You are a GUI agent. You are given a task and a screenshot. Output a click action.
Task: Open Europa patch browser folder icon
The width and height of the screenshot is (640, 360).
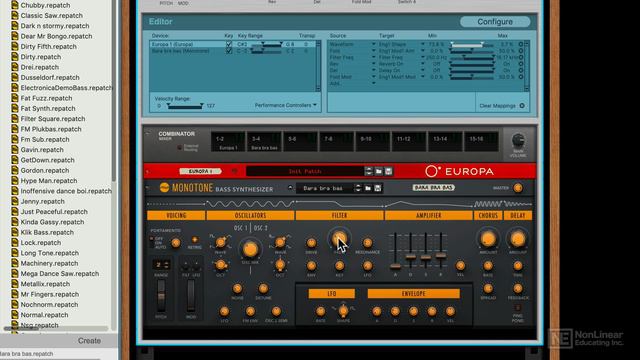(379, 171)
